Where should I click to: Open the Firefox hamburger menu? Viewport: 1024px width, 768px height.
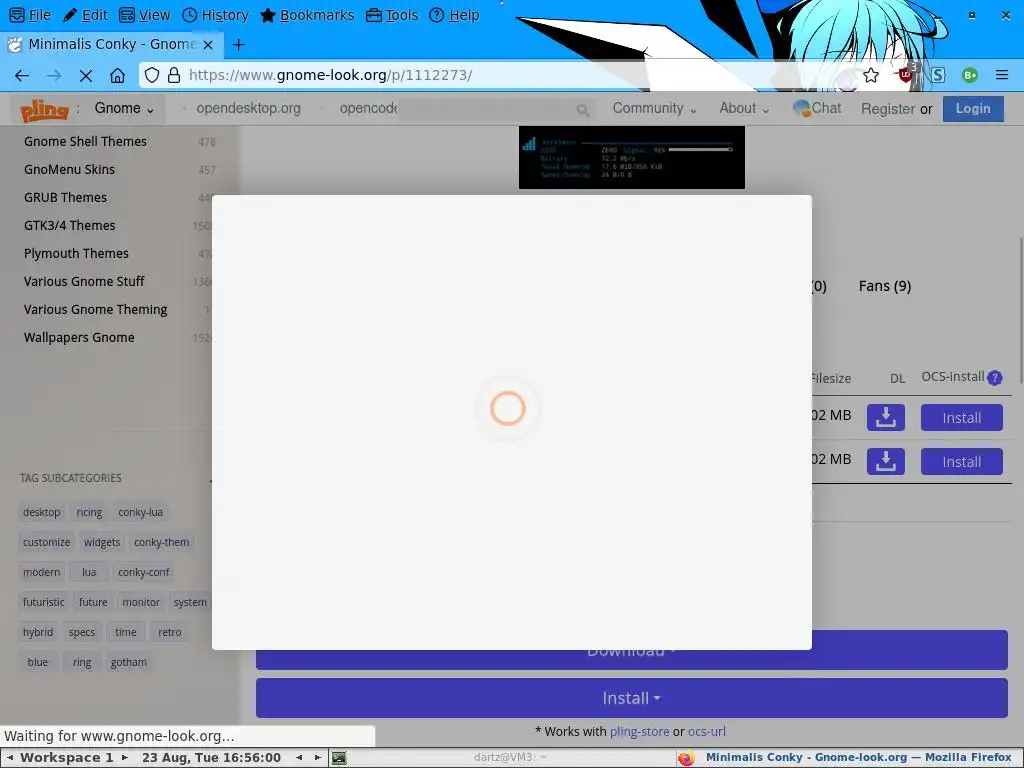[x=1002, y=75]
